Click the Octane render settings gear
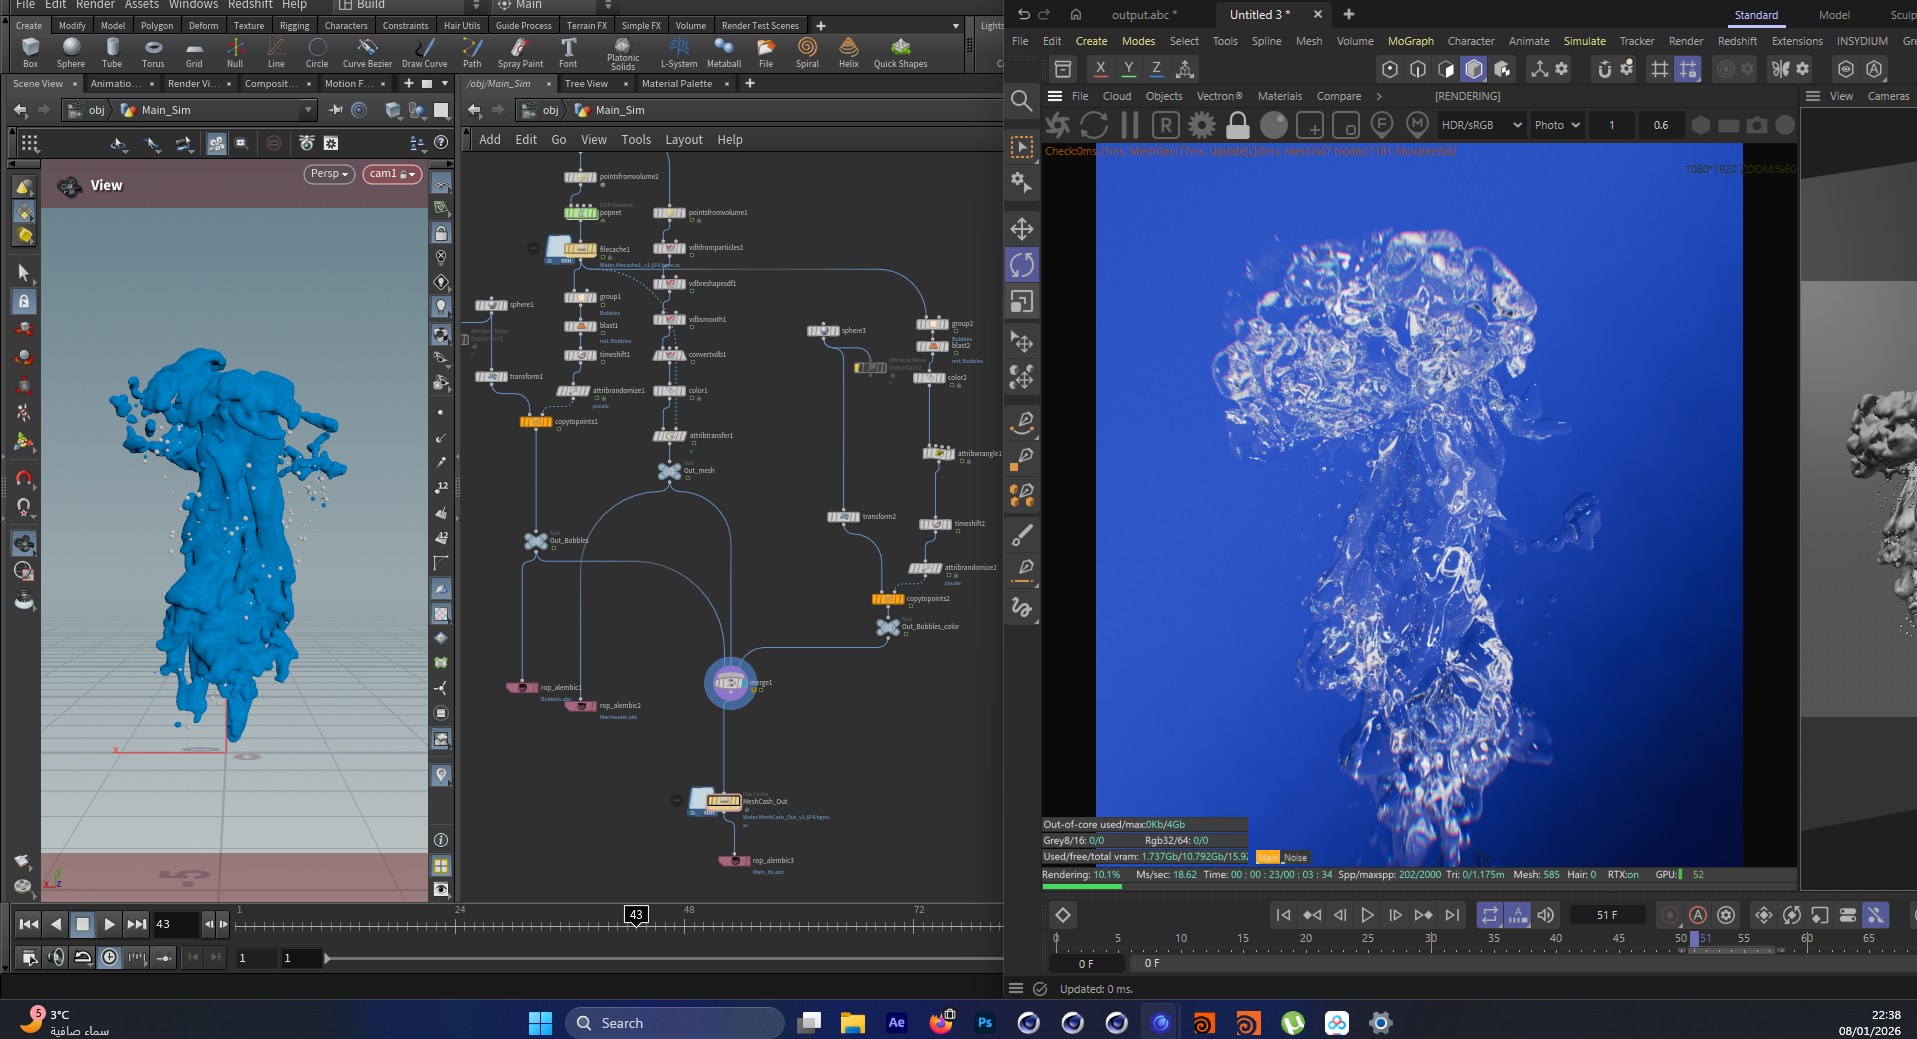This screenshot has height=1039, width=1917. click(x=1201, y=125)
